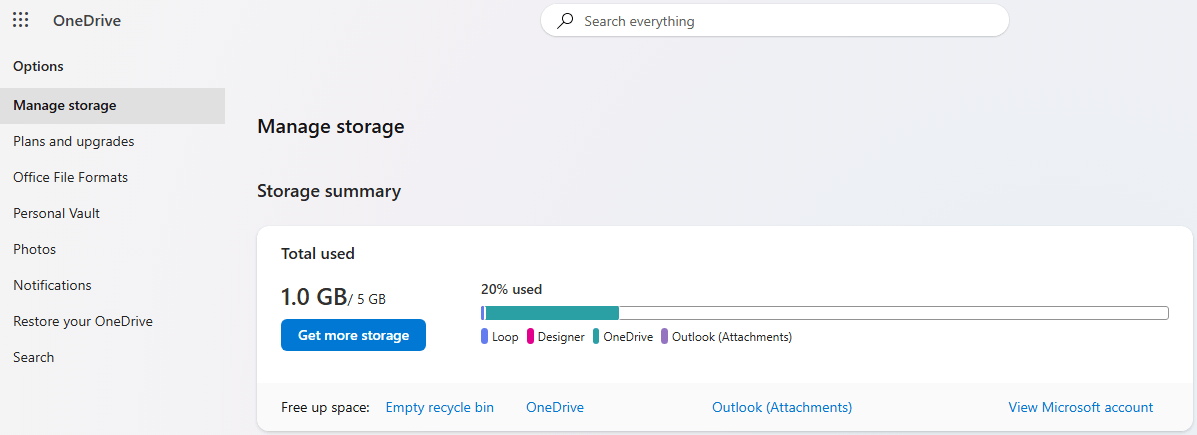1197x435 pixels.
Task: Click the 1.0 GB usage value
Action: point(314,297)
